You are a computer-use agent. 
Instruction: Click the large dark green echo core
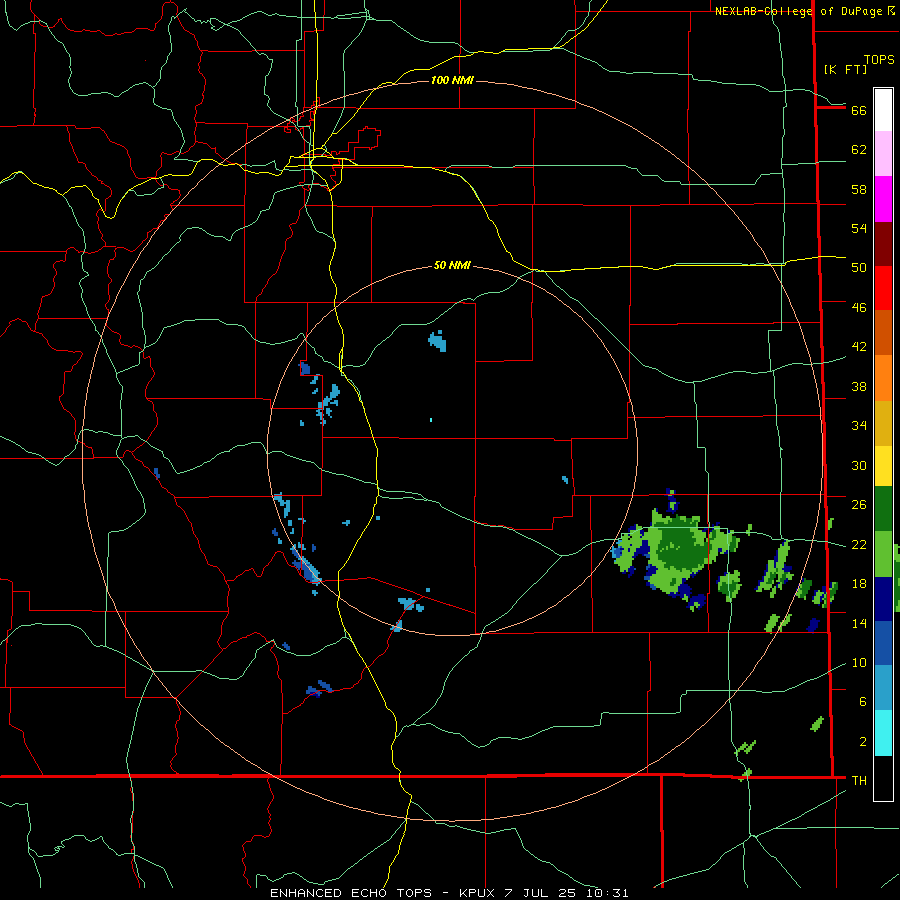683,547
